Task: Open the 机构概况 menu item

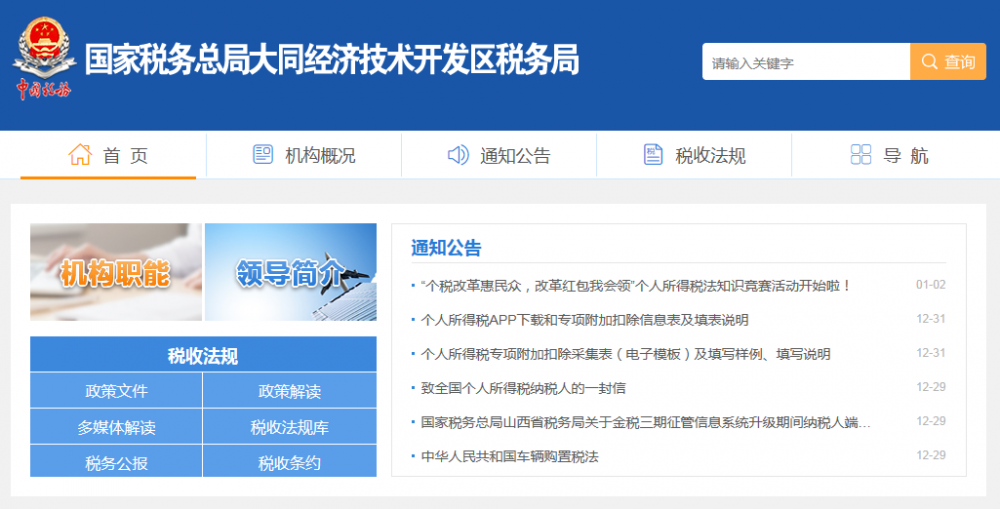Action: click(x=304, y=156)
